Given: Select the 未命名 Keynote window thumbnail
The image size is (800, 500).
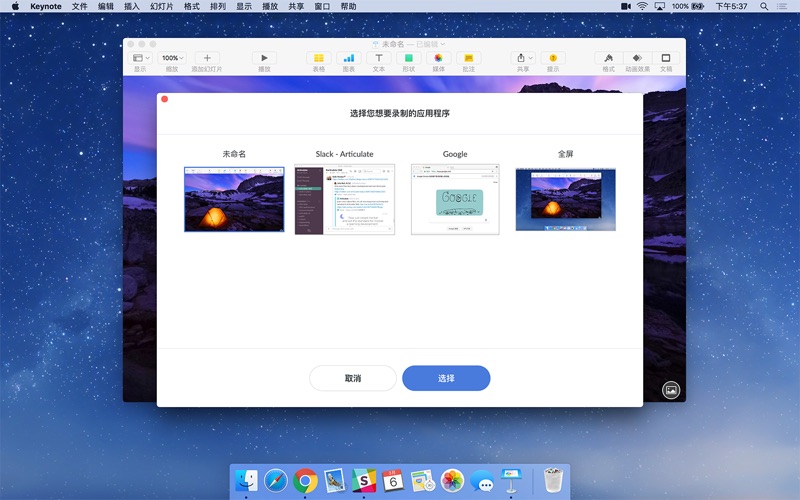Looking at the screenshot, I should tap(234, 199).
